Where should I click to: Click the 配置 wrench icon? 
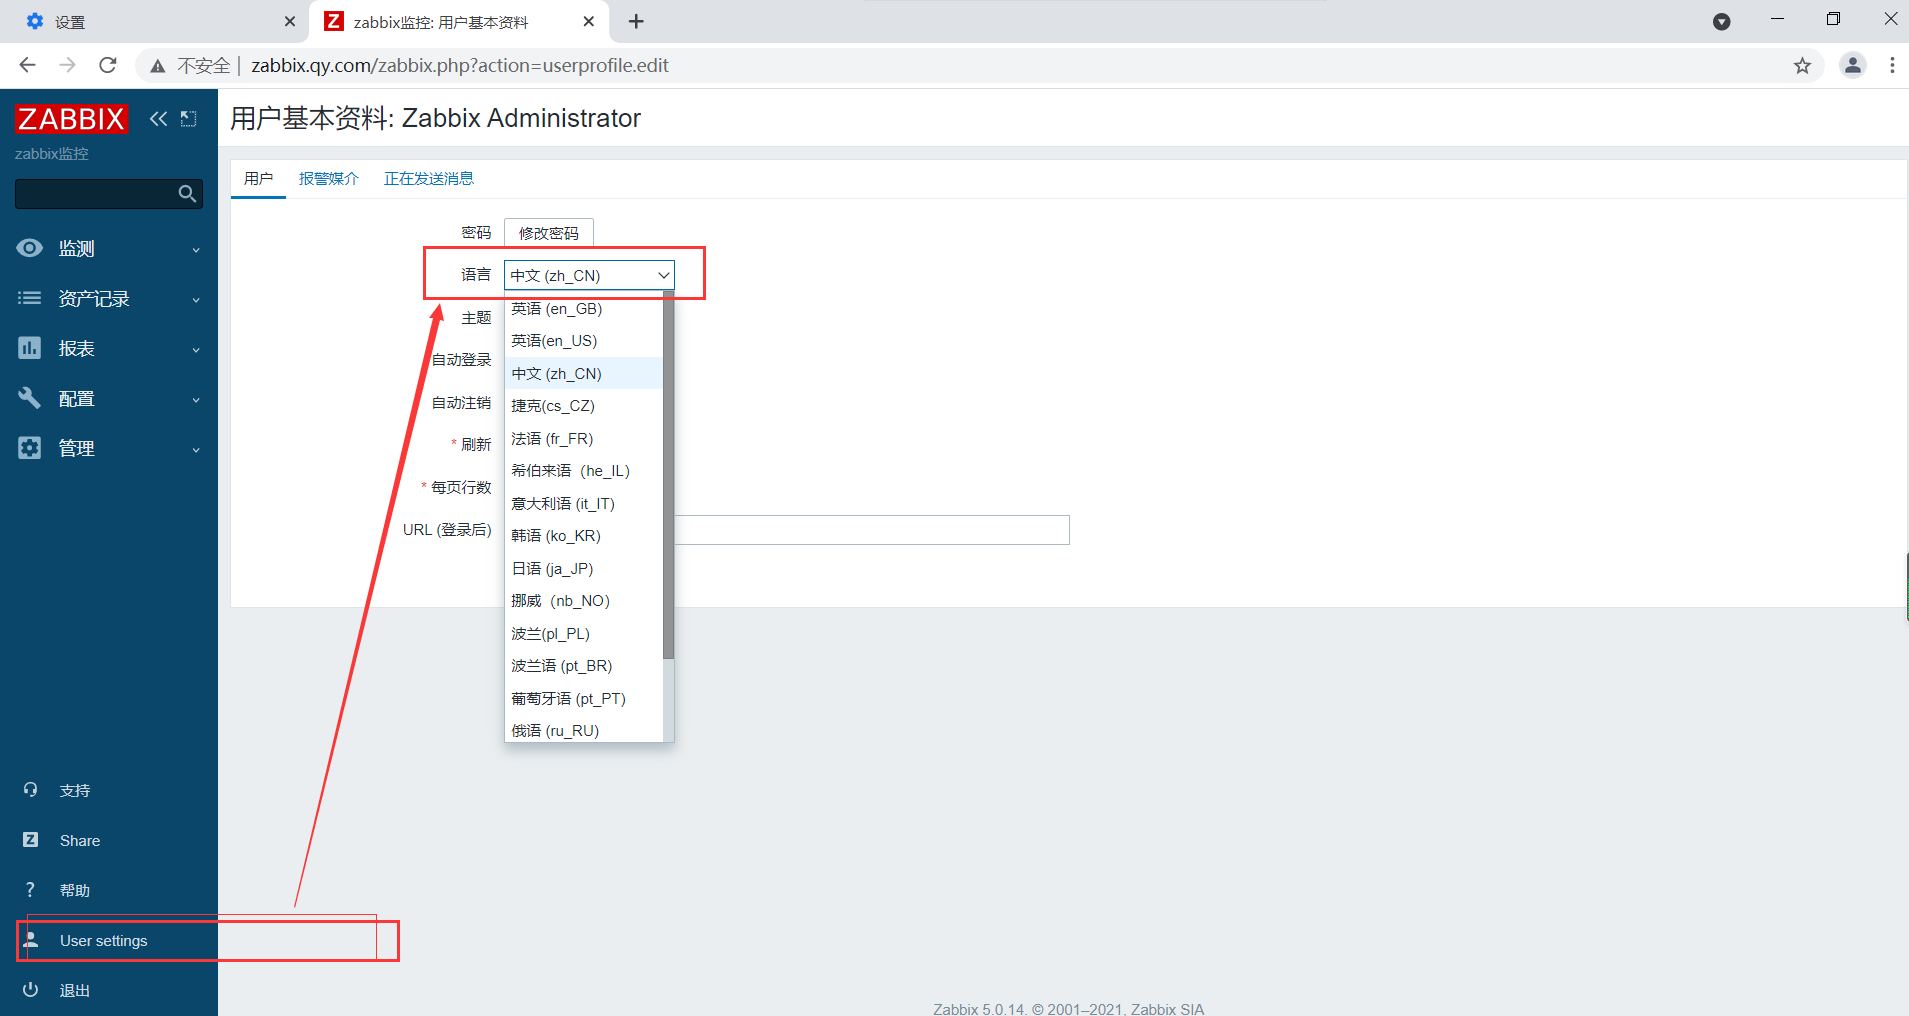click(x=30, y=398)
